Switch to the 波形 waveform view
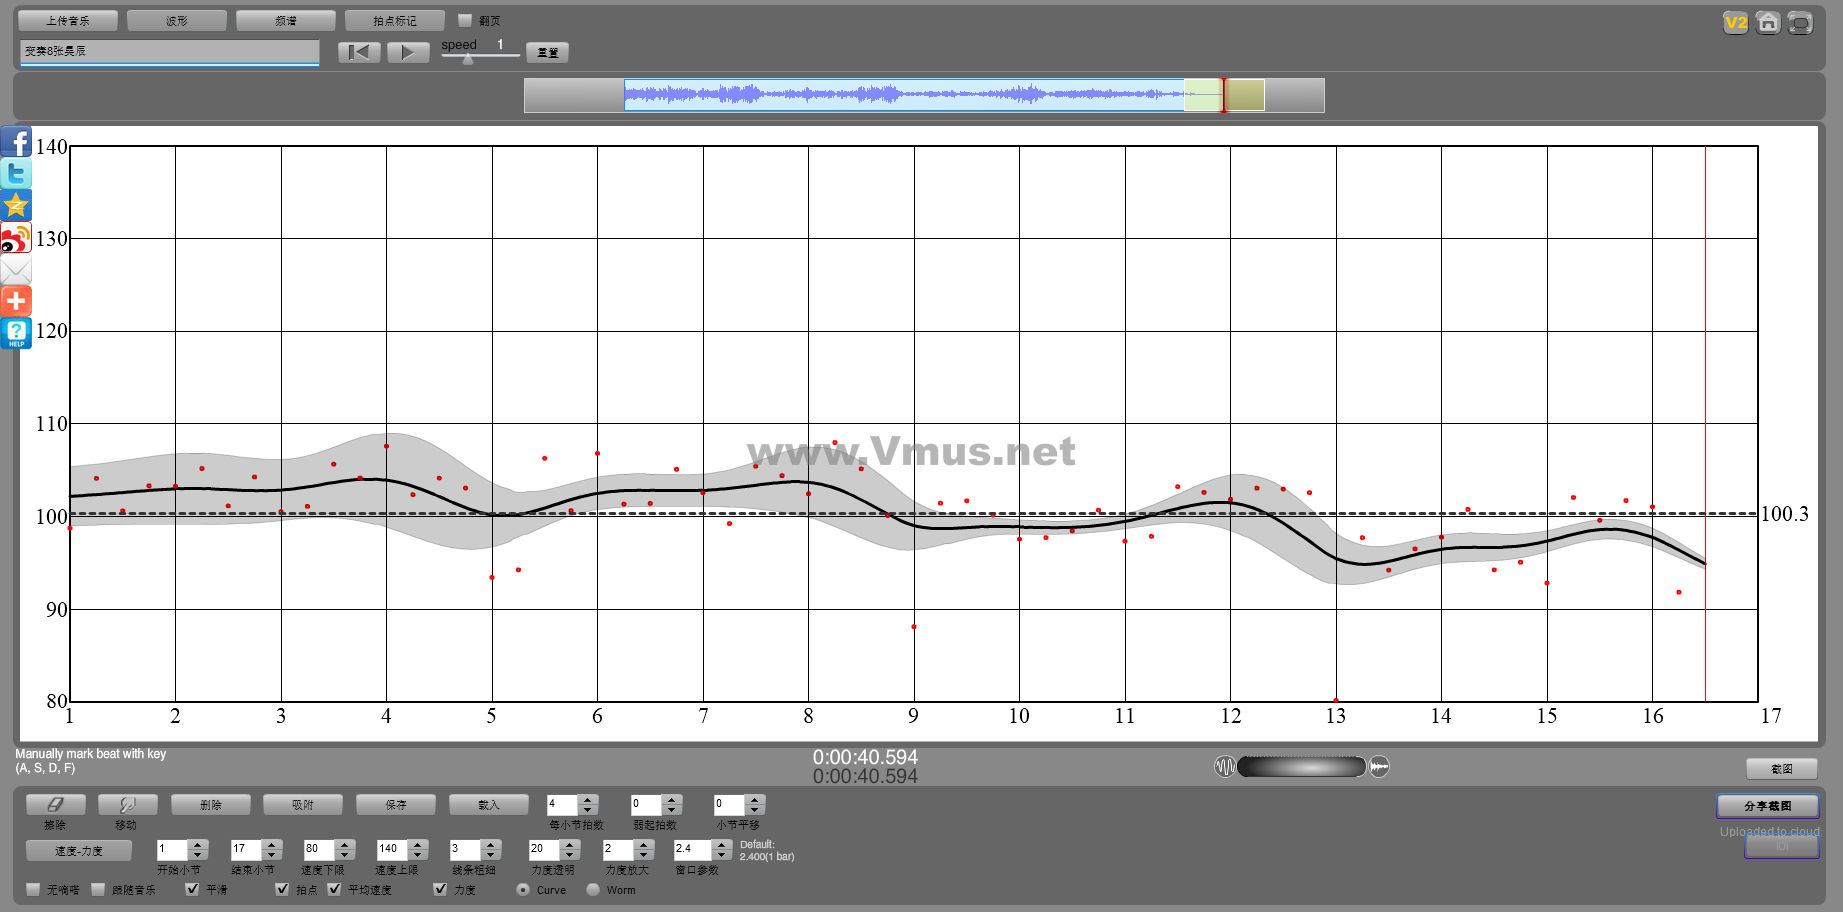Viewport: 1843px width, 912px height. 177,20
